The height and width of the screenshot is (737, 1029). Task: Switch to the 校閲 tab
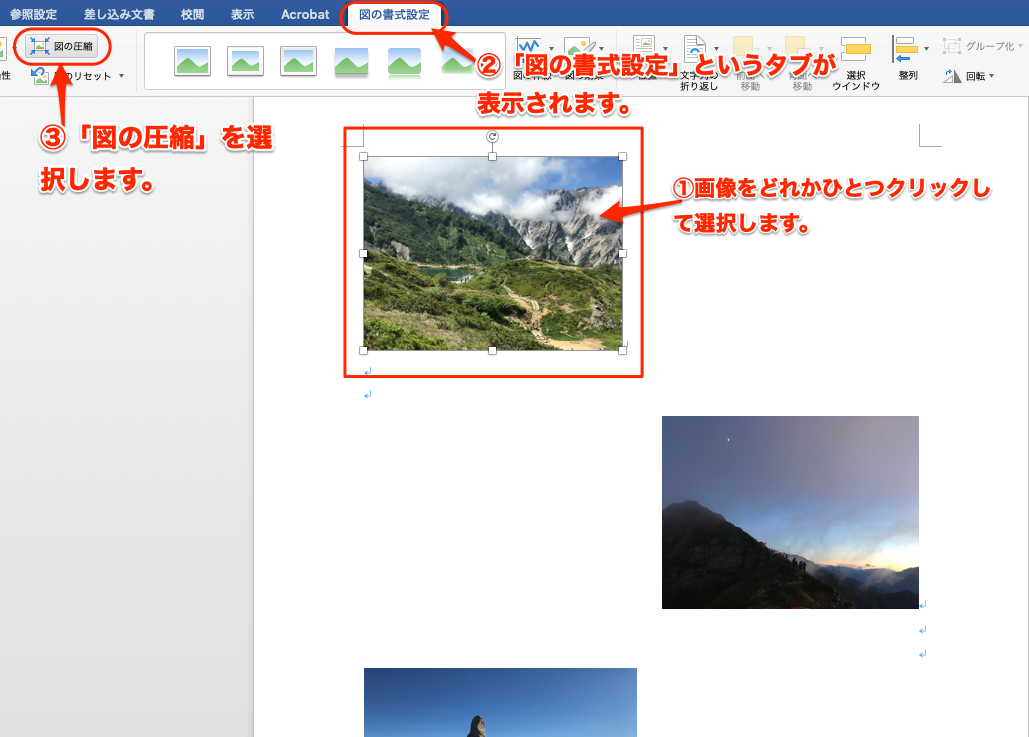(x=192, y=14)
